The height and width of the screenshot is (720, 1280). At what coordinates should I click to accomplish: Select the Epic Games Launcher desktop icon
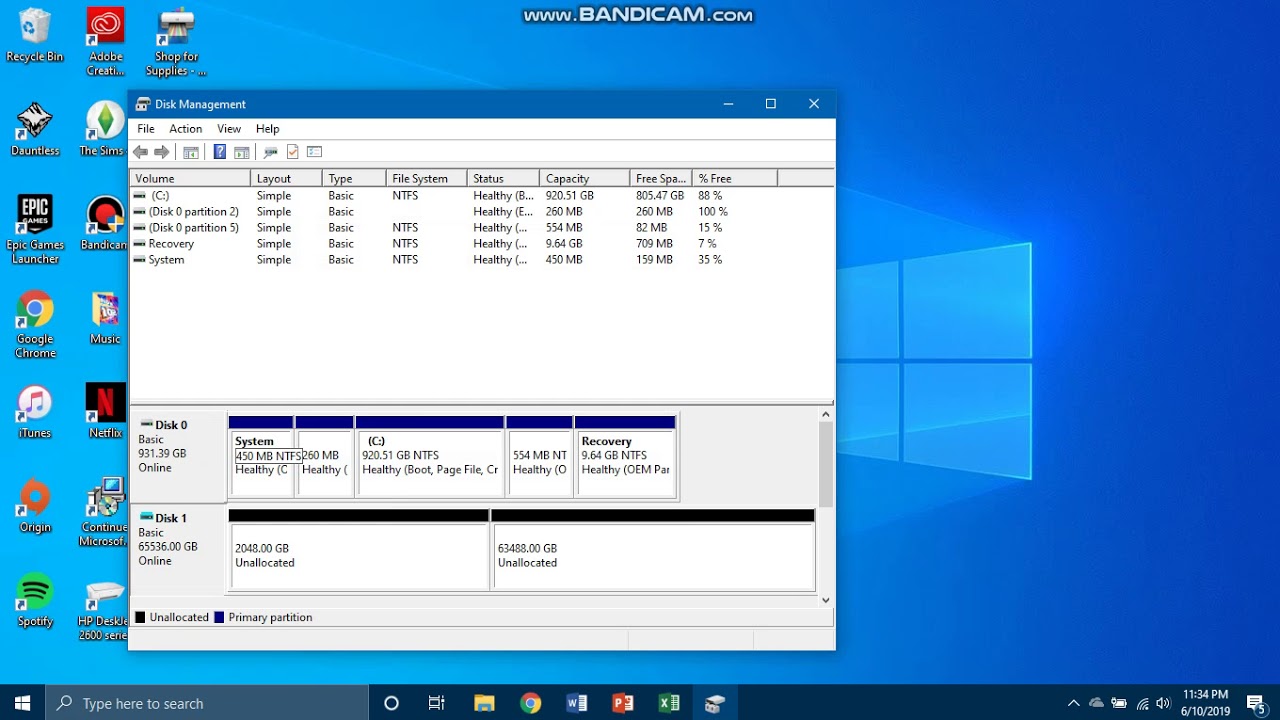[x=35, y=230]
